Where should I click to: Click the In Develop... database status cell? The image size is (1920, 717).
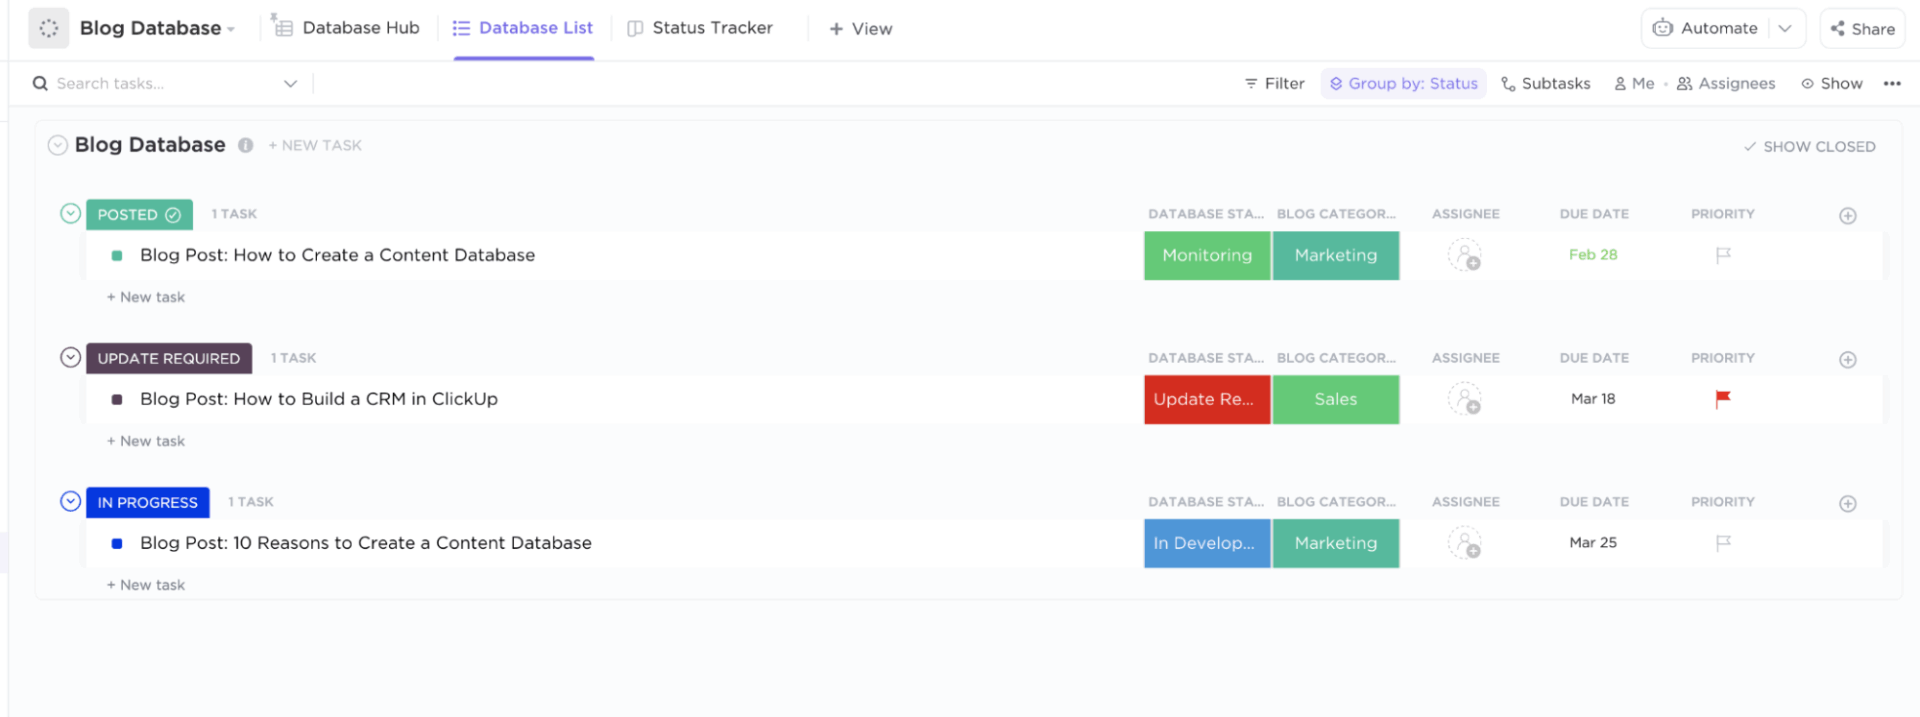pyautogui.click(x=1207, y=544)
